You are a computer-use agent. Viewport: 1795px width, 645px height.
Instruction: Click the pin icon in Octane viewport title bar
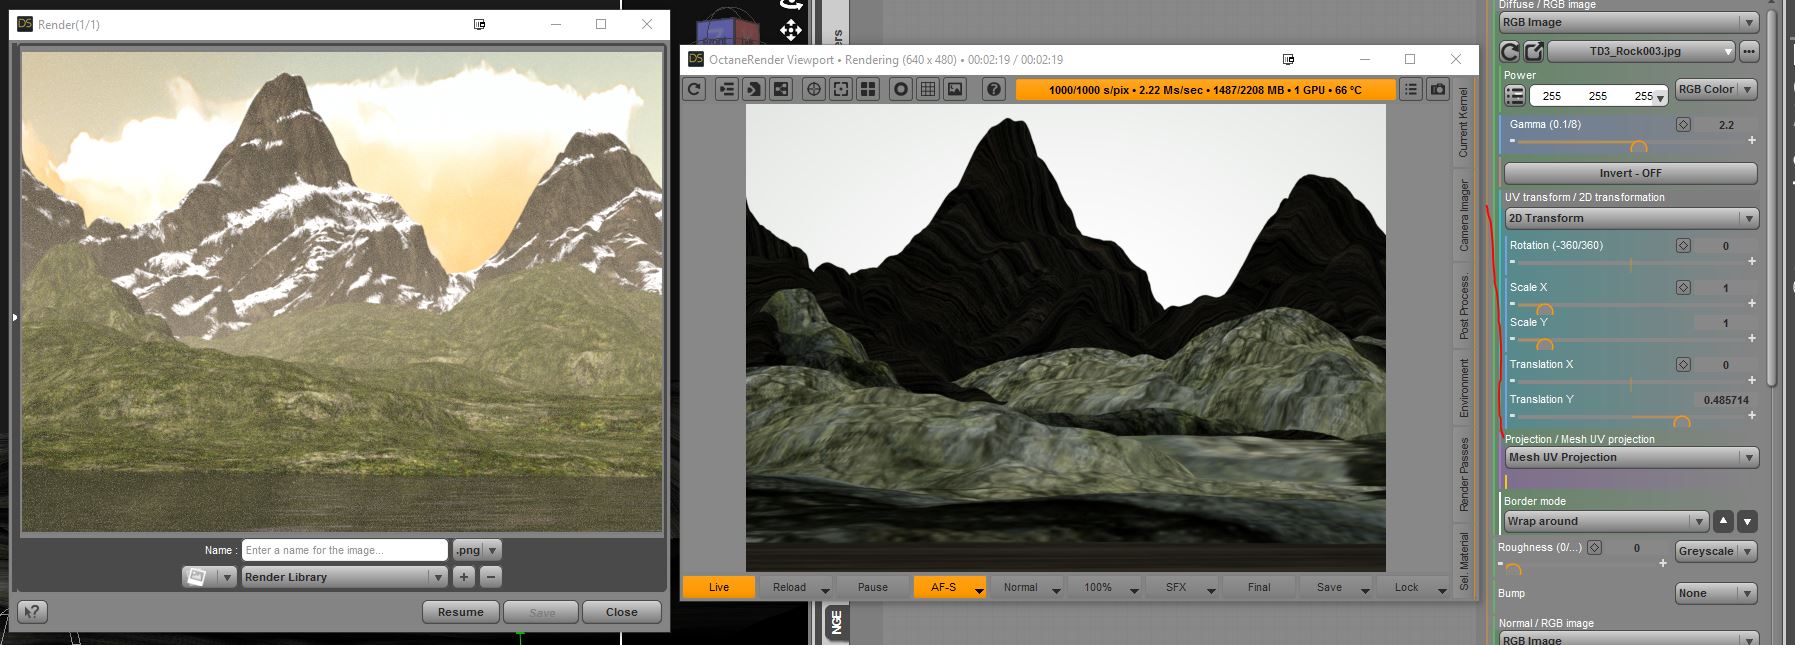pos(1288,59)
